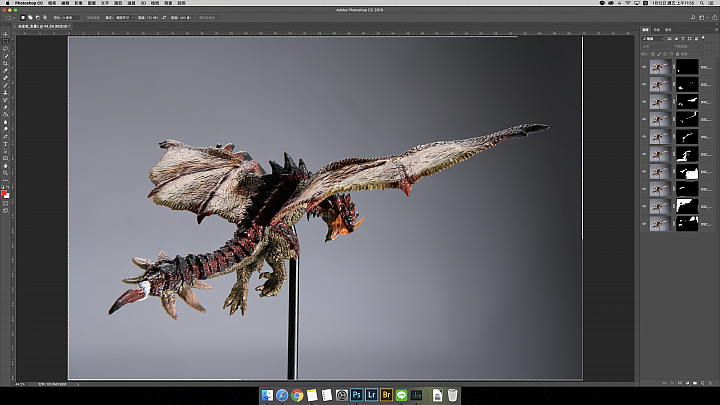The image size is (720, 405).
Task: Open the Photoshop CC application menu
Action: (x=28, y=3)
